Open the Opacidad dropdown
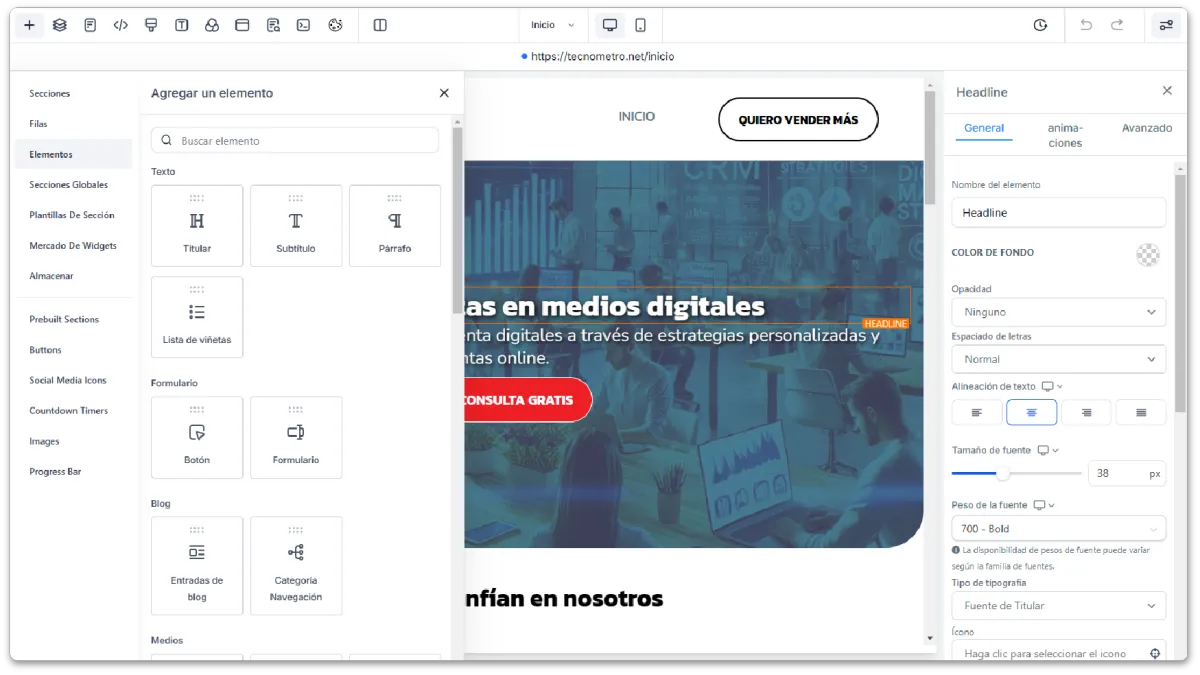This screenshot has height=675, width=1200. 1059,312
